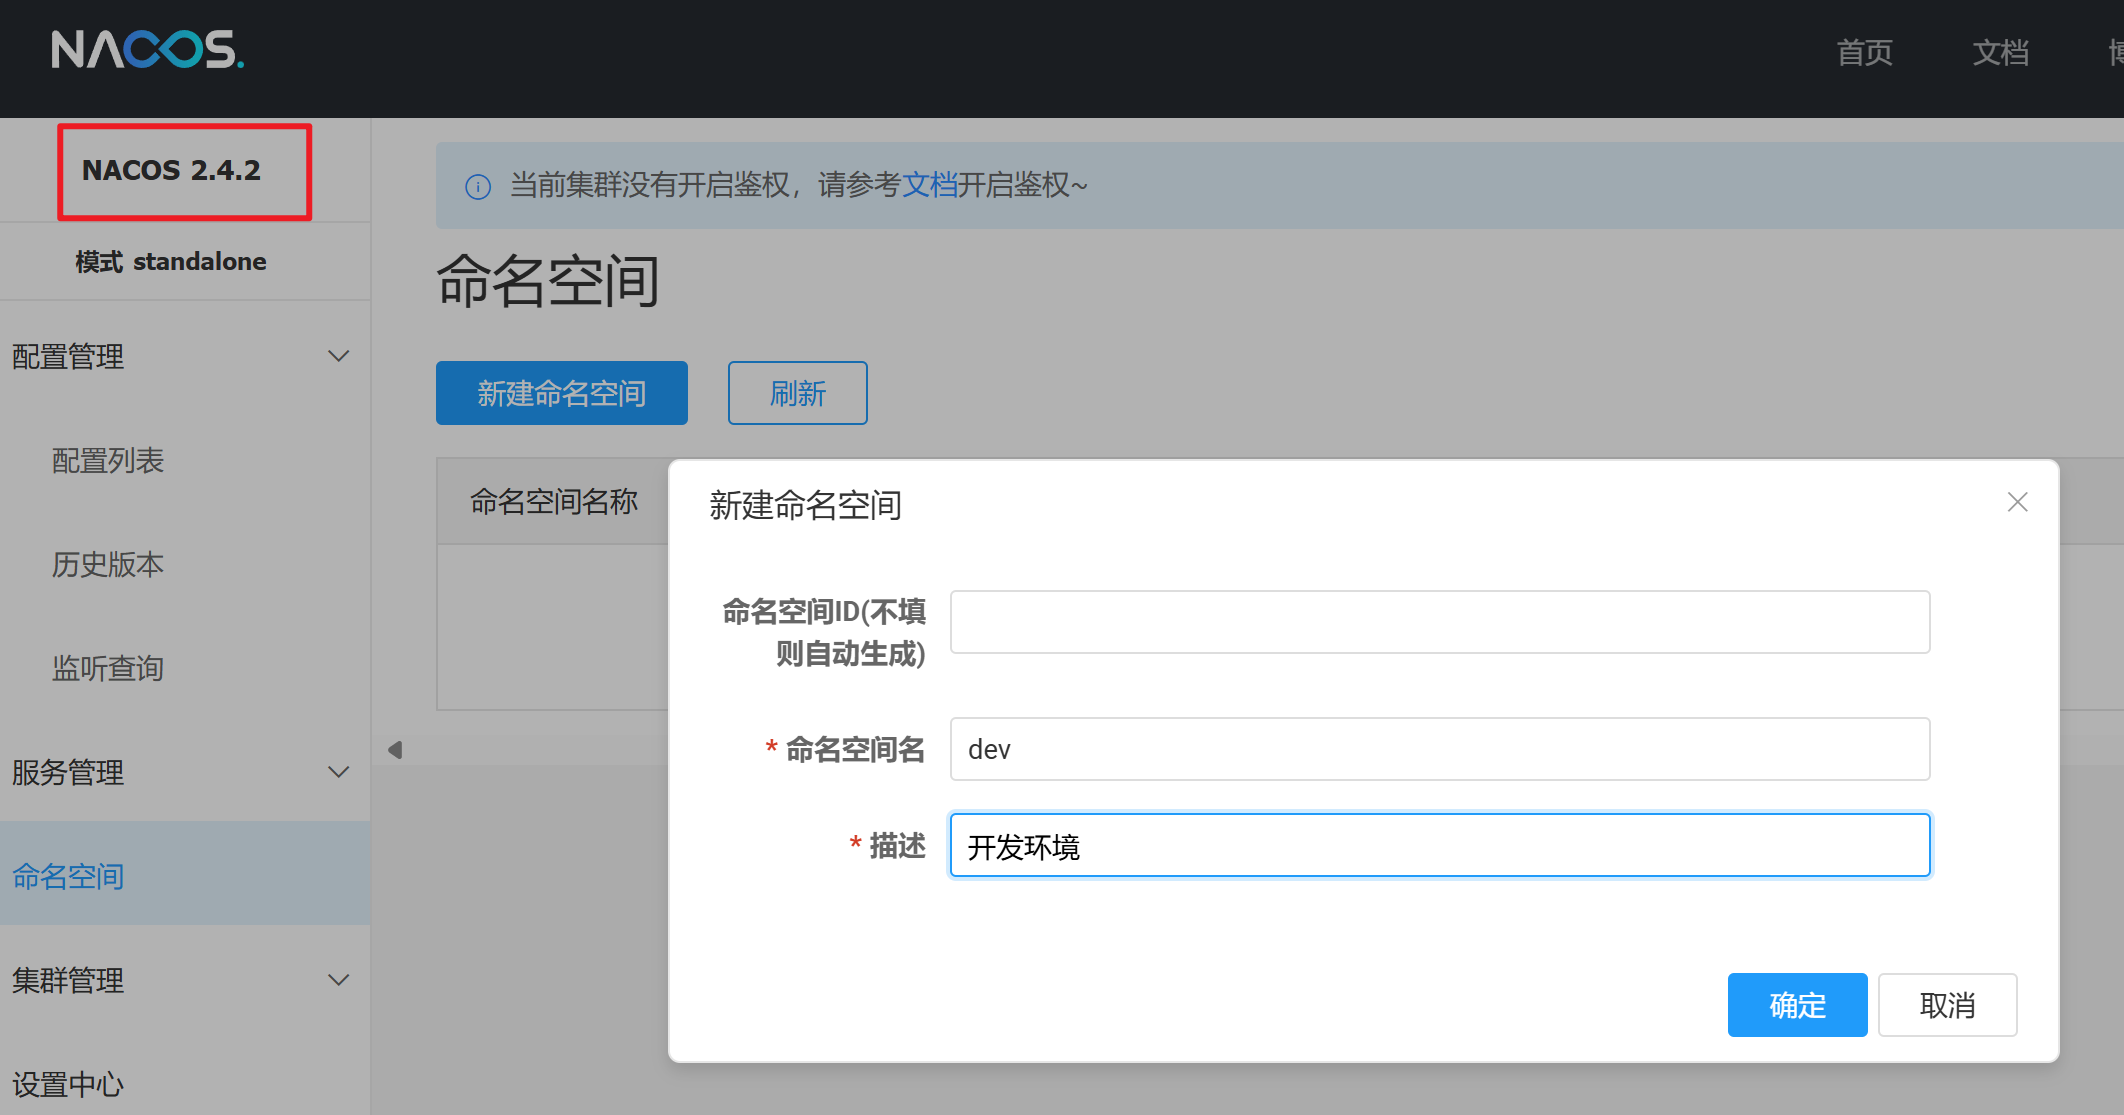Cancel the dialog with 取消
This screenshot has height=1115, width=2124.
pyautogui.click(x=1948, y=1005)
